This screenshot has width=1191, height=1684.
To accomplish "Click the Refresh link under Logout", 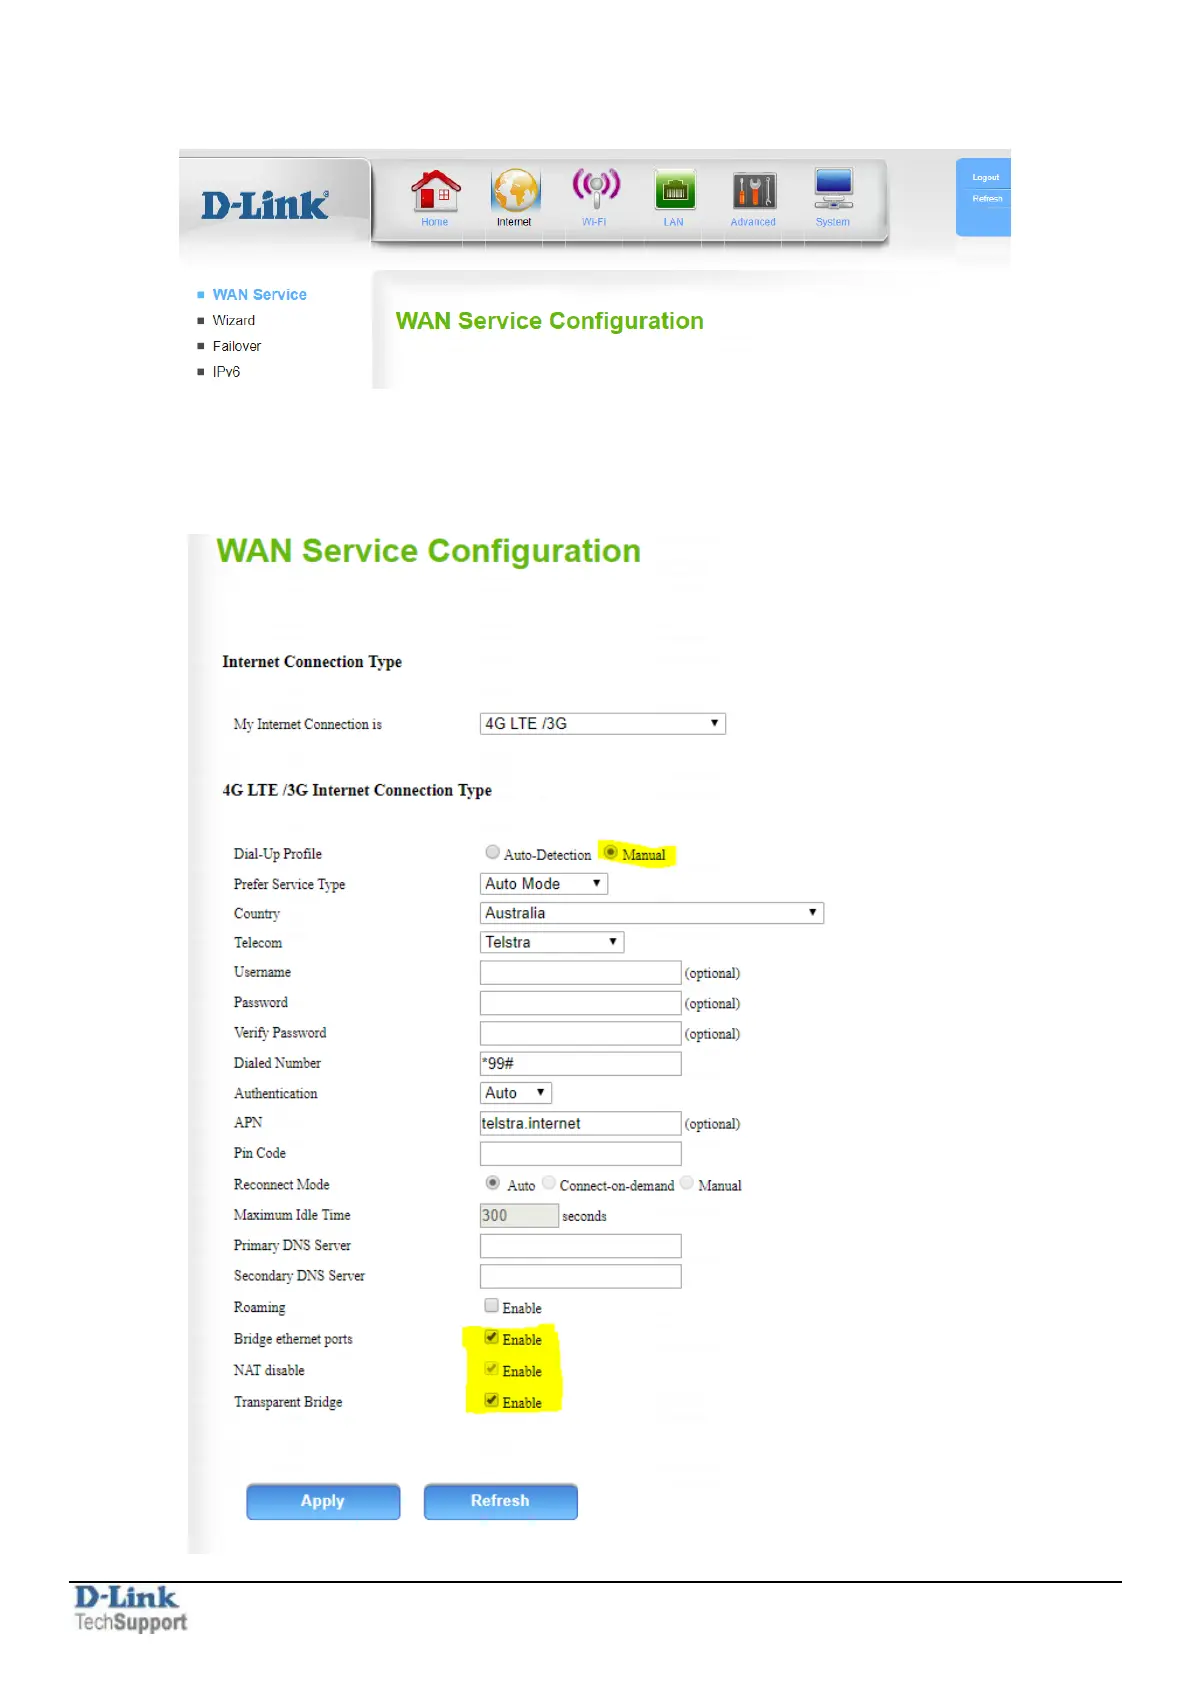I will click(987, 198).
